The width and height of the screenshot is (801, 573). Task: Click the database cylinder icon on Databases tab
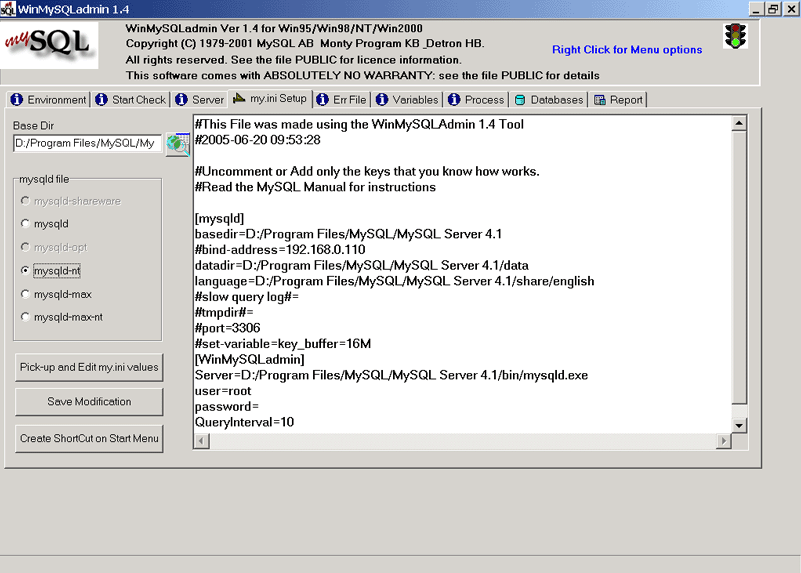point(520,100)
